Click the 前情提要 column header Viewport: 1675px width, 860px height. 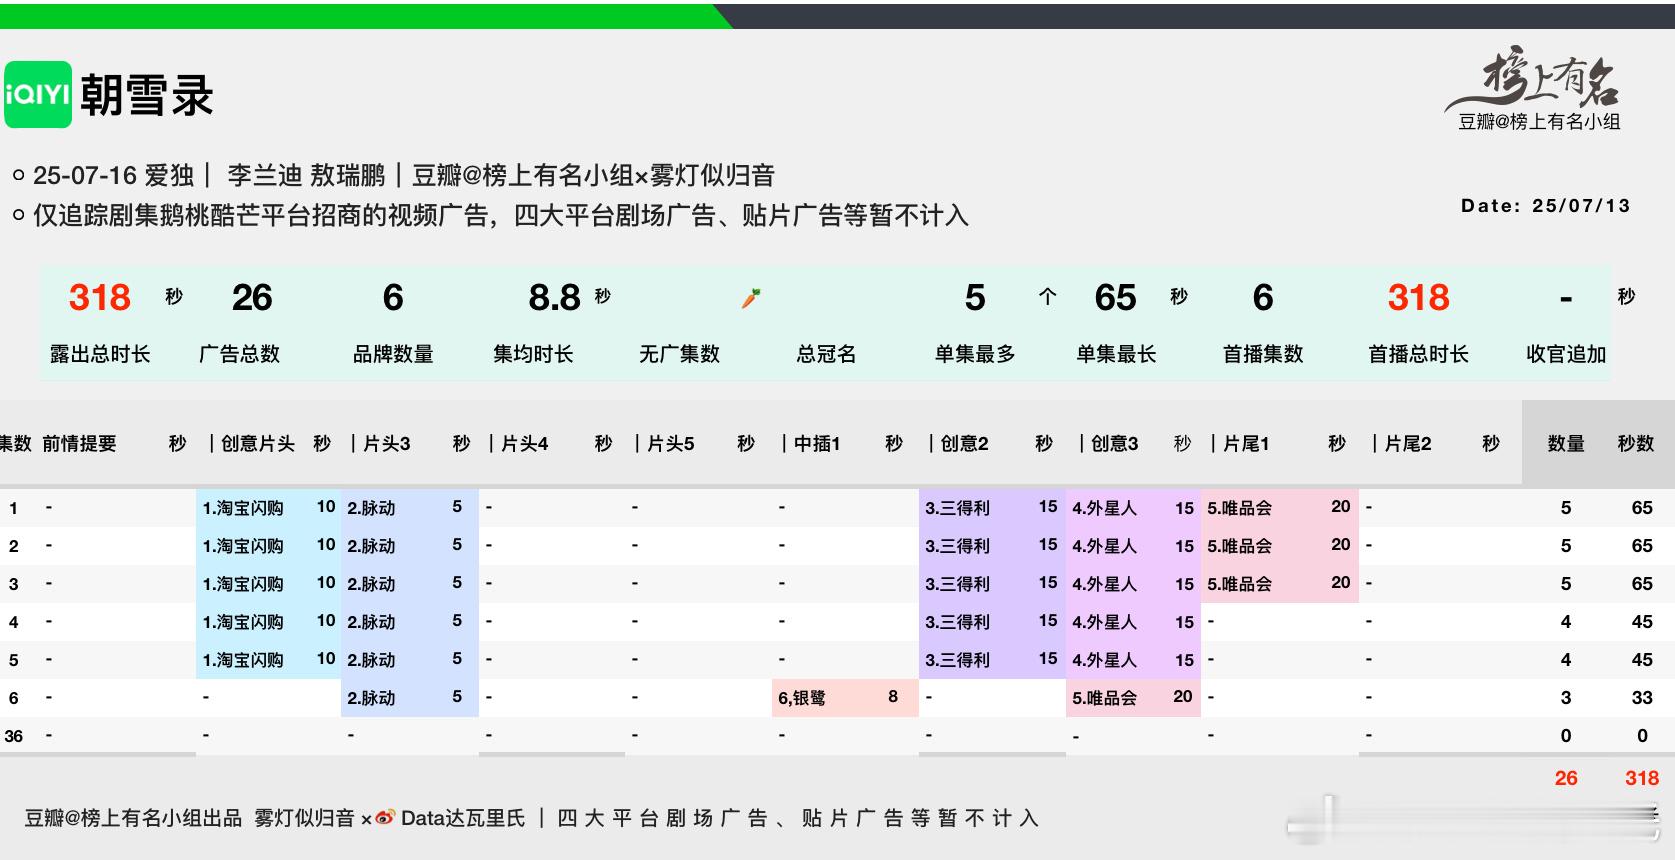pos(79,443)
